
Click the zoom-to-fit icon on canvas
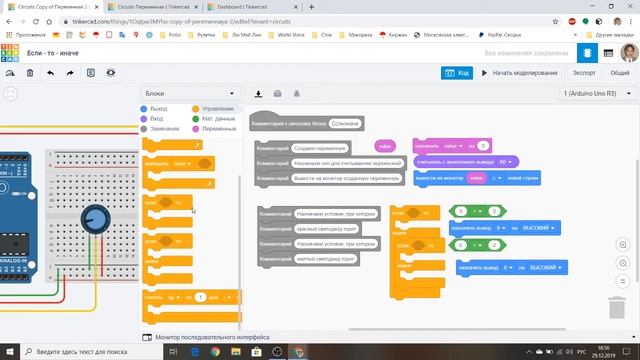11,93
